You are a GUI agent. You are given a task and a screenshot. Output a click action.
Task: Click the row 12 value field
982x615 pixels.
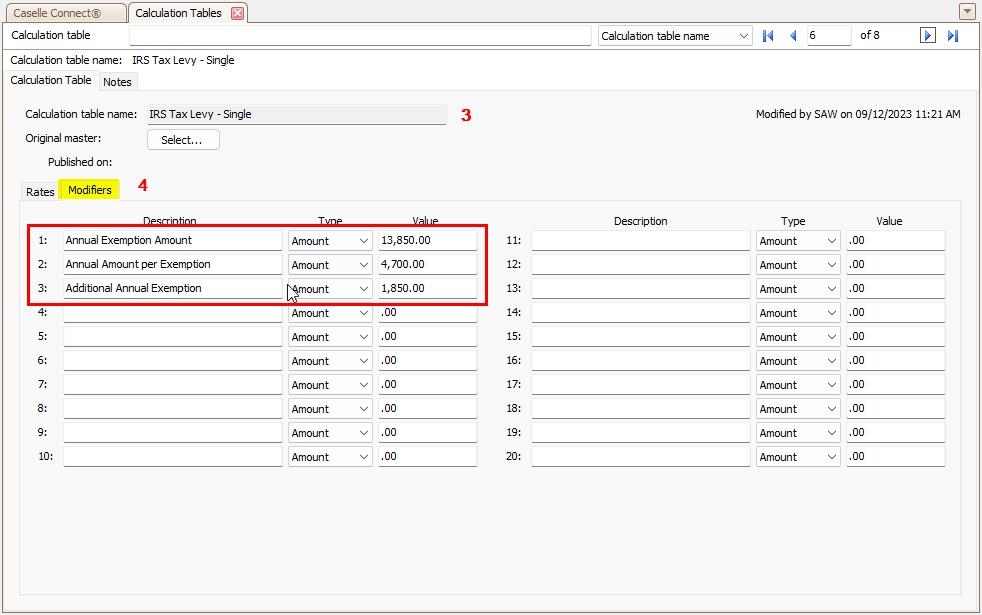pyautogui.click(x=896, y=264)
